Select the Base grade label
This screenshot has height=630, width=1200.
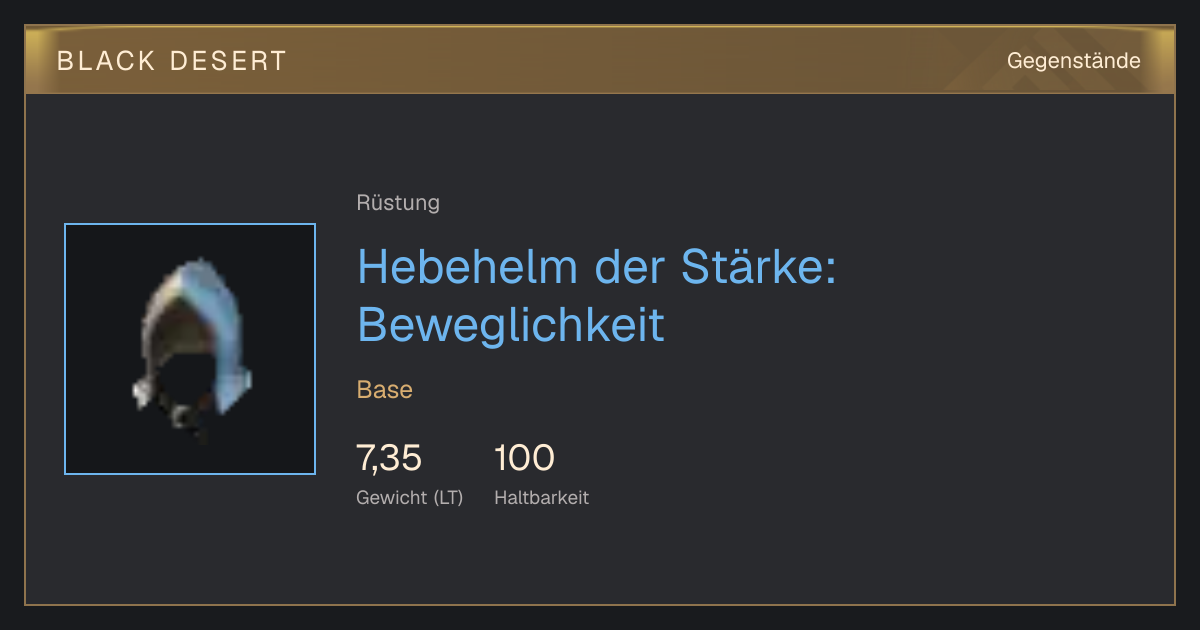click(385, 390)
